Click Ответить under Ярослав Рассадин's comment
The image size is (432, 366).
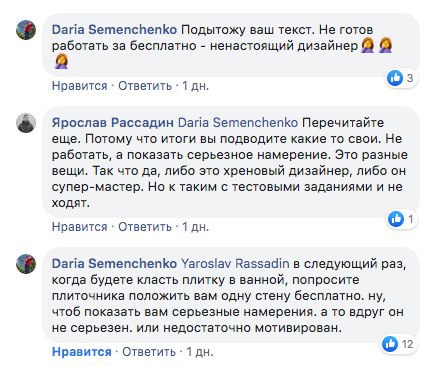pyautogui.click(x=145, y=227)
